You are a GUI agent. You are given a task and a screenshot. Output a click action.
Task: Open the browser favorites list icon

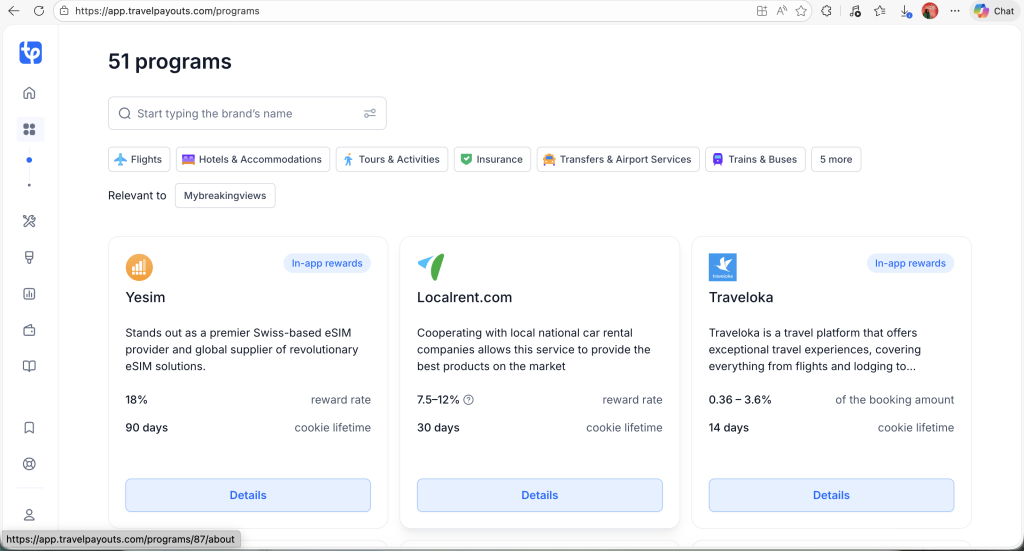pos(880,11)
